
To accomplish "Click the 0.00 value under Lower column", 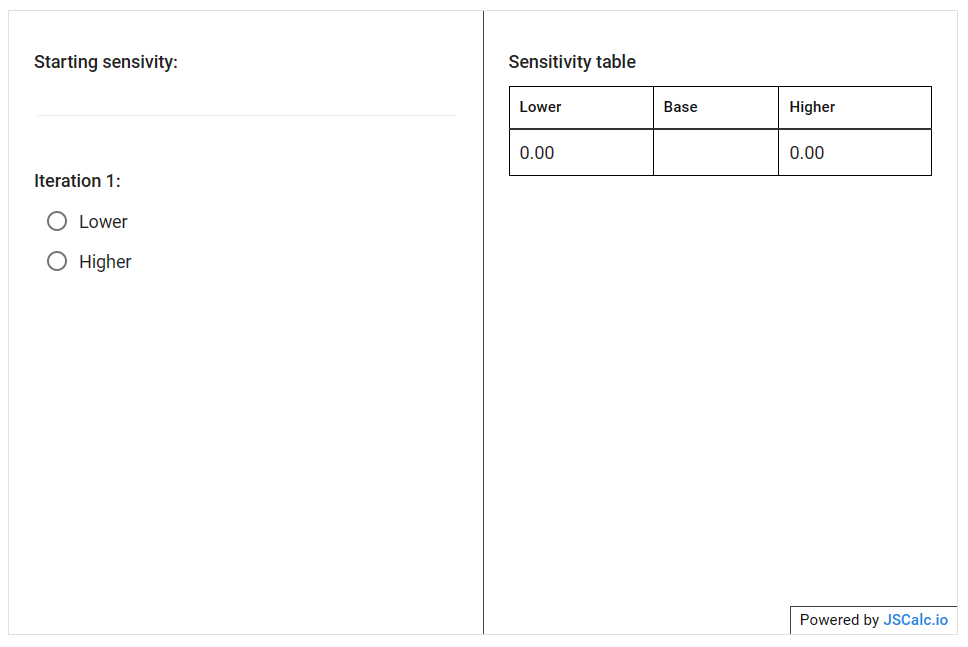I will coord(536,152).
